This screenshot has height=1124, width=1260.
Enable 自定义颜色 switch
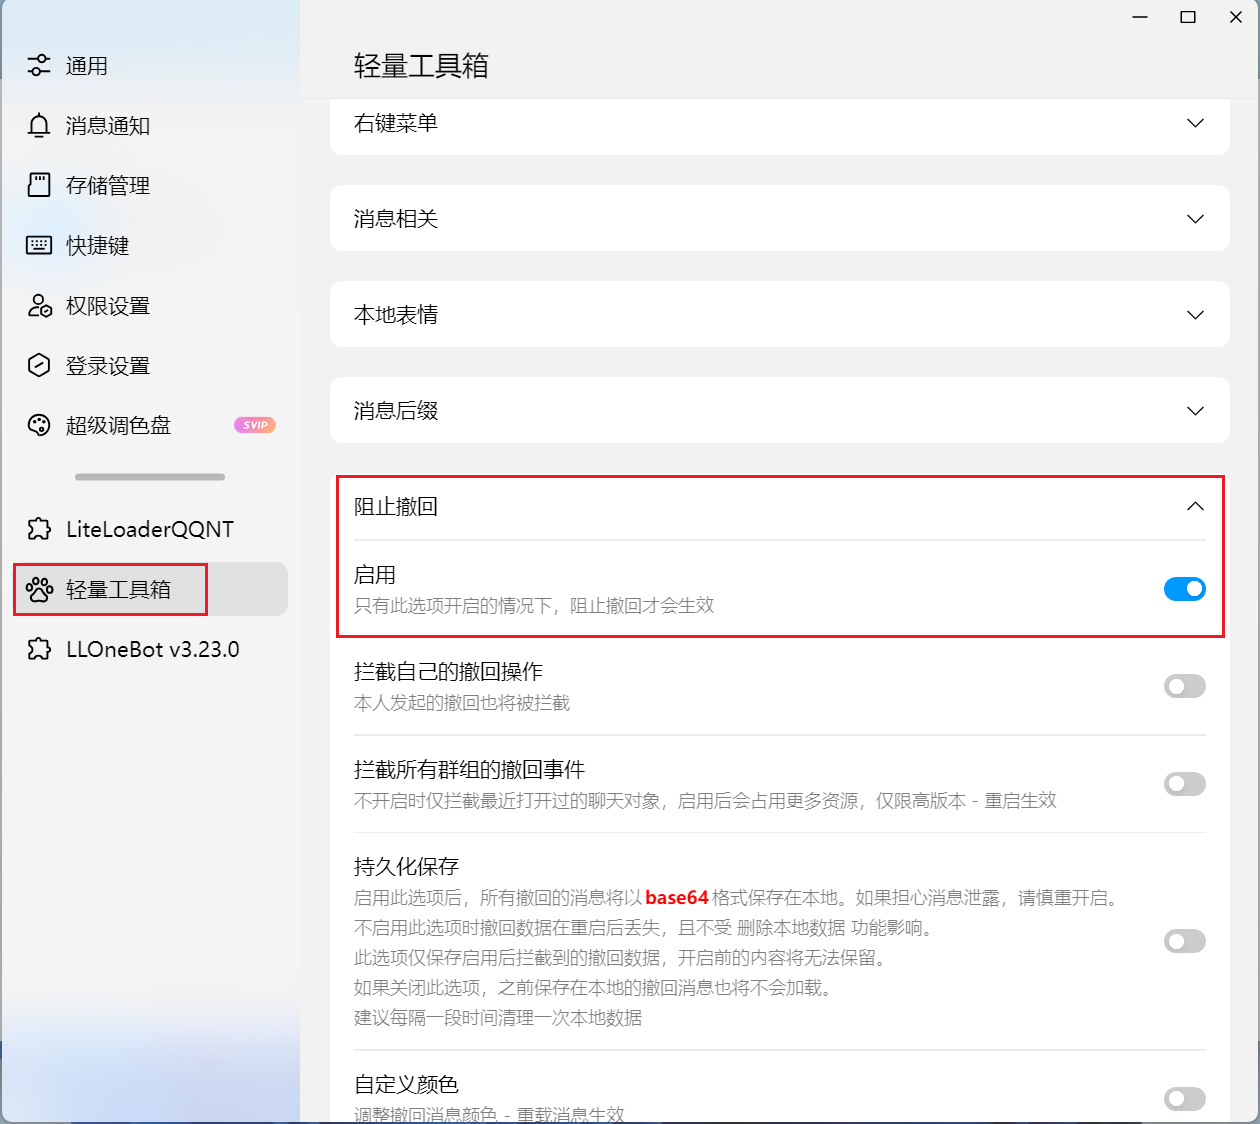(x=1185, y=1099)
